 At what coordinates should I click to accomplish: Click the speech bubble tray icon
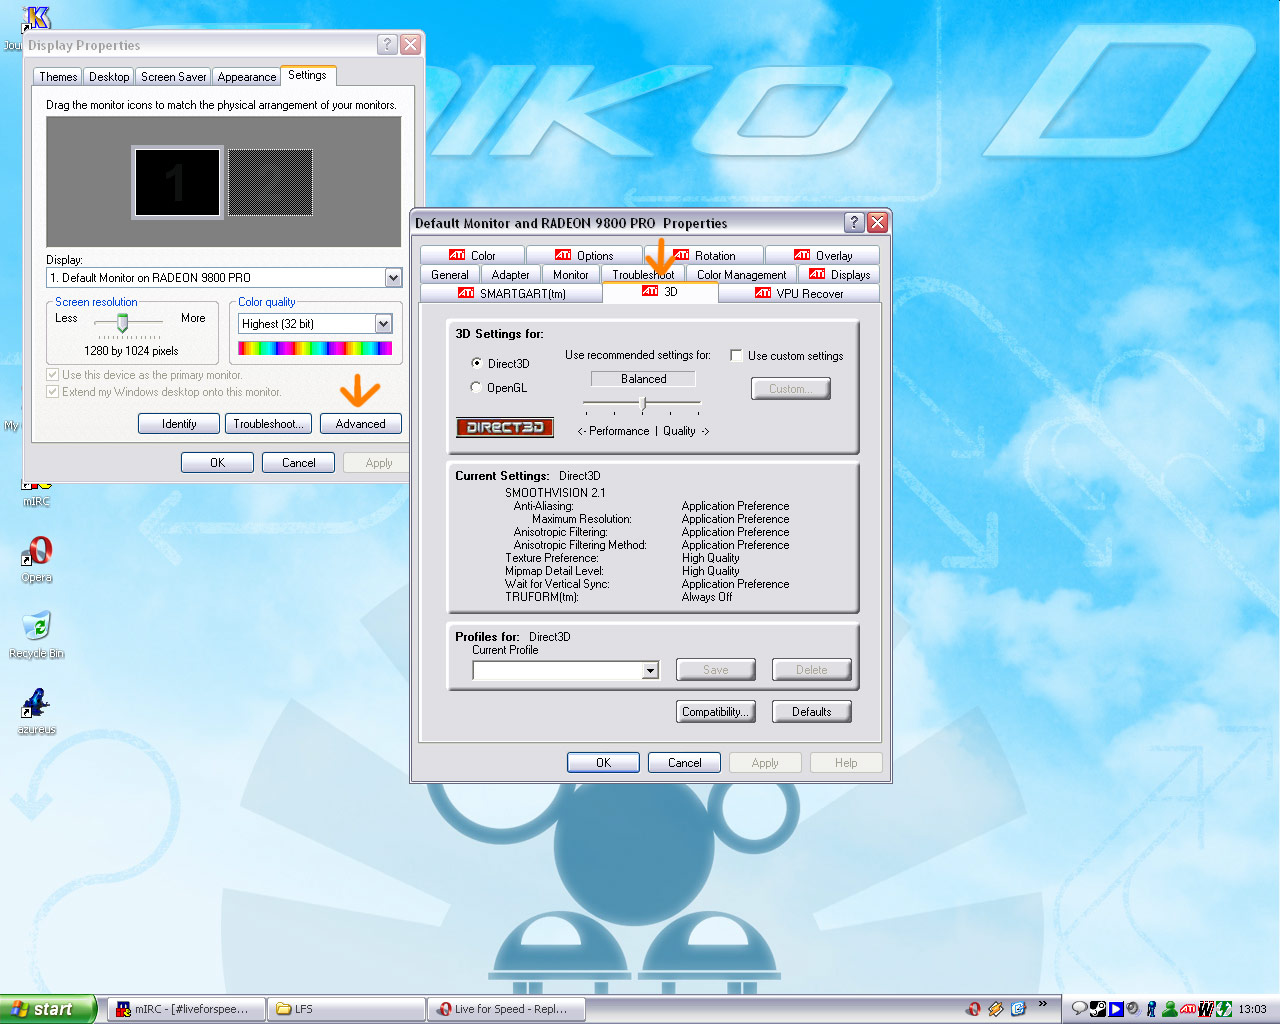click(1079, 1009)
